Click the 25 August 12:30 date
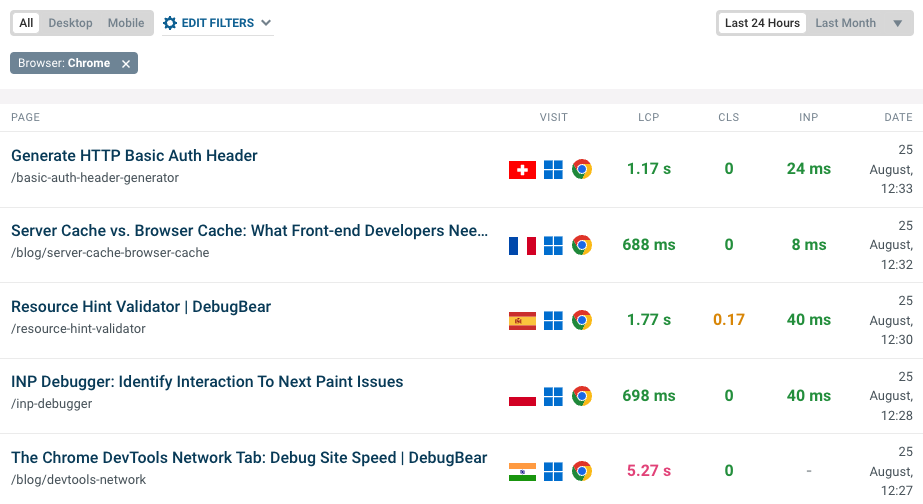923x504 pixels. (891, 320)
